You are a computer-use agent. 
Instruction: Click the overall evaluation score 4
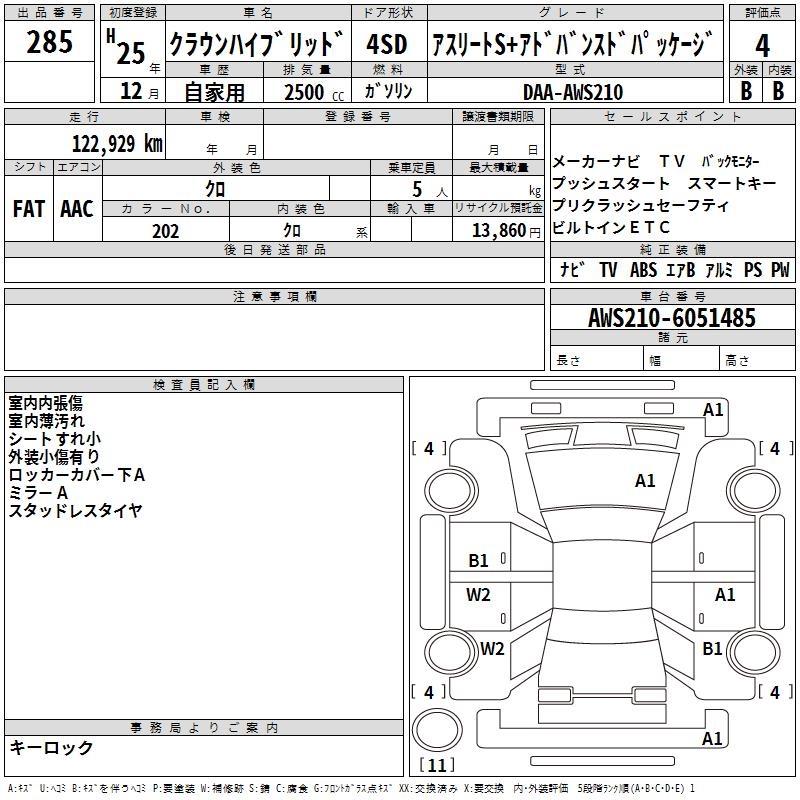(x=762, y=45)
